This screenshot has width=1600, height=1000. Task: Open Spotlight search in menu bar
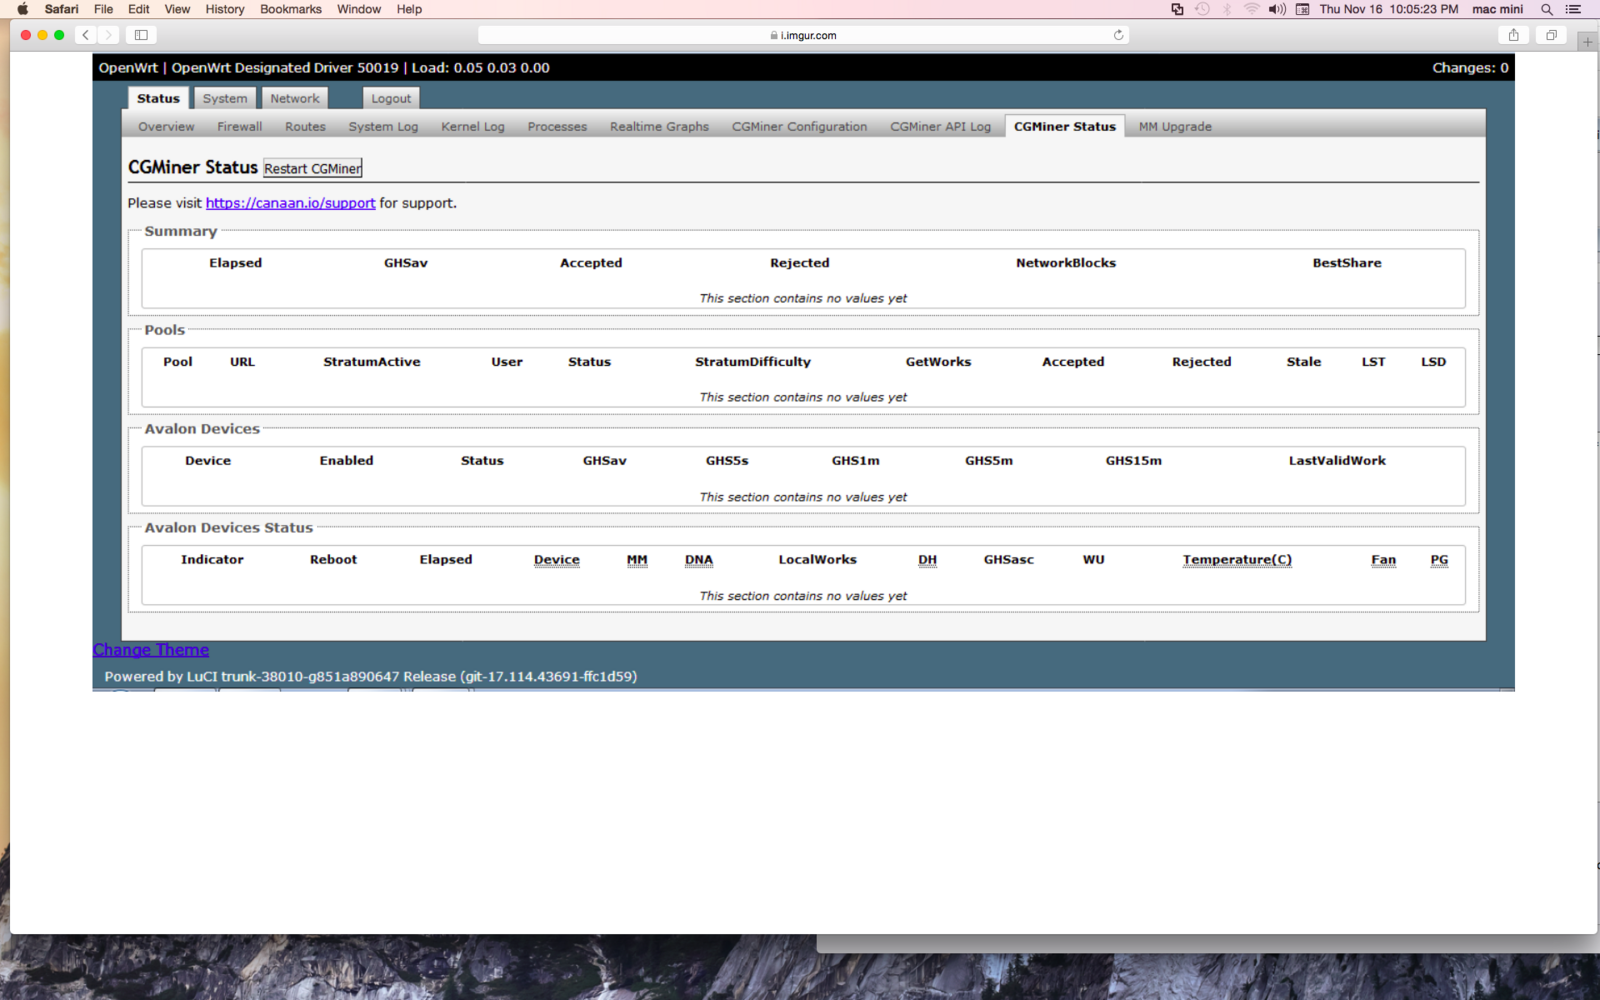[1547, 9]
